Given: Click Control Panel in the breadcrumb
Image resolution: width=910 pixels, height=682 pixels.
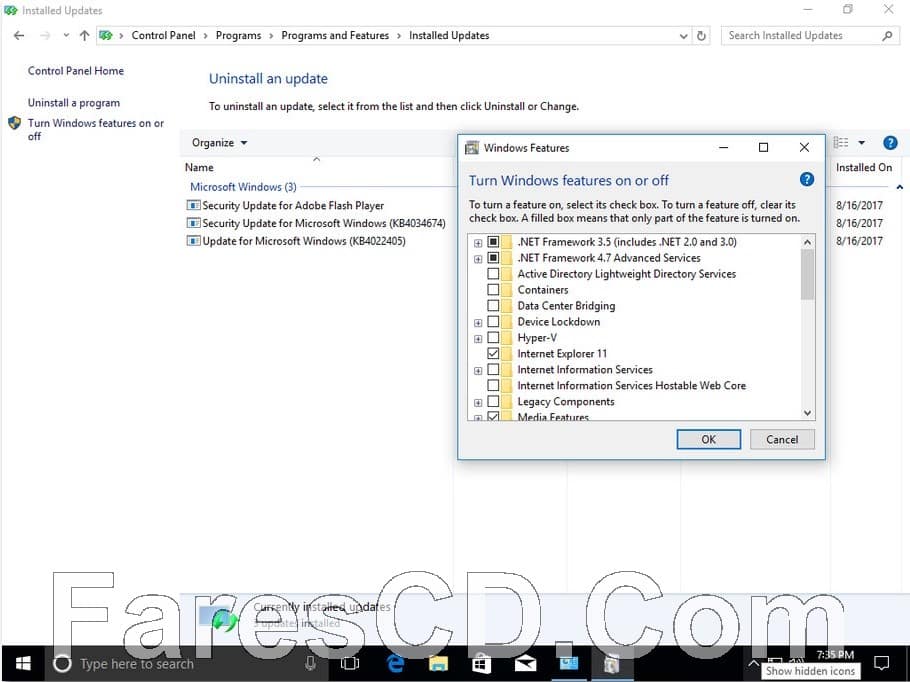Looking at the screenshot, I should (163, 35).
